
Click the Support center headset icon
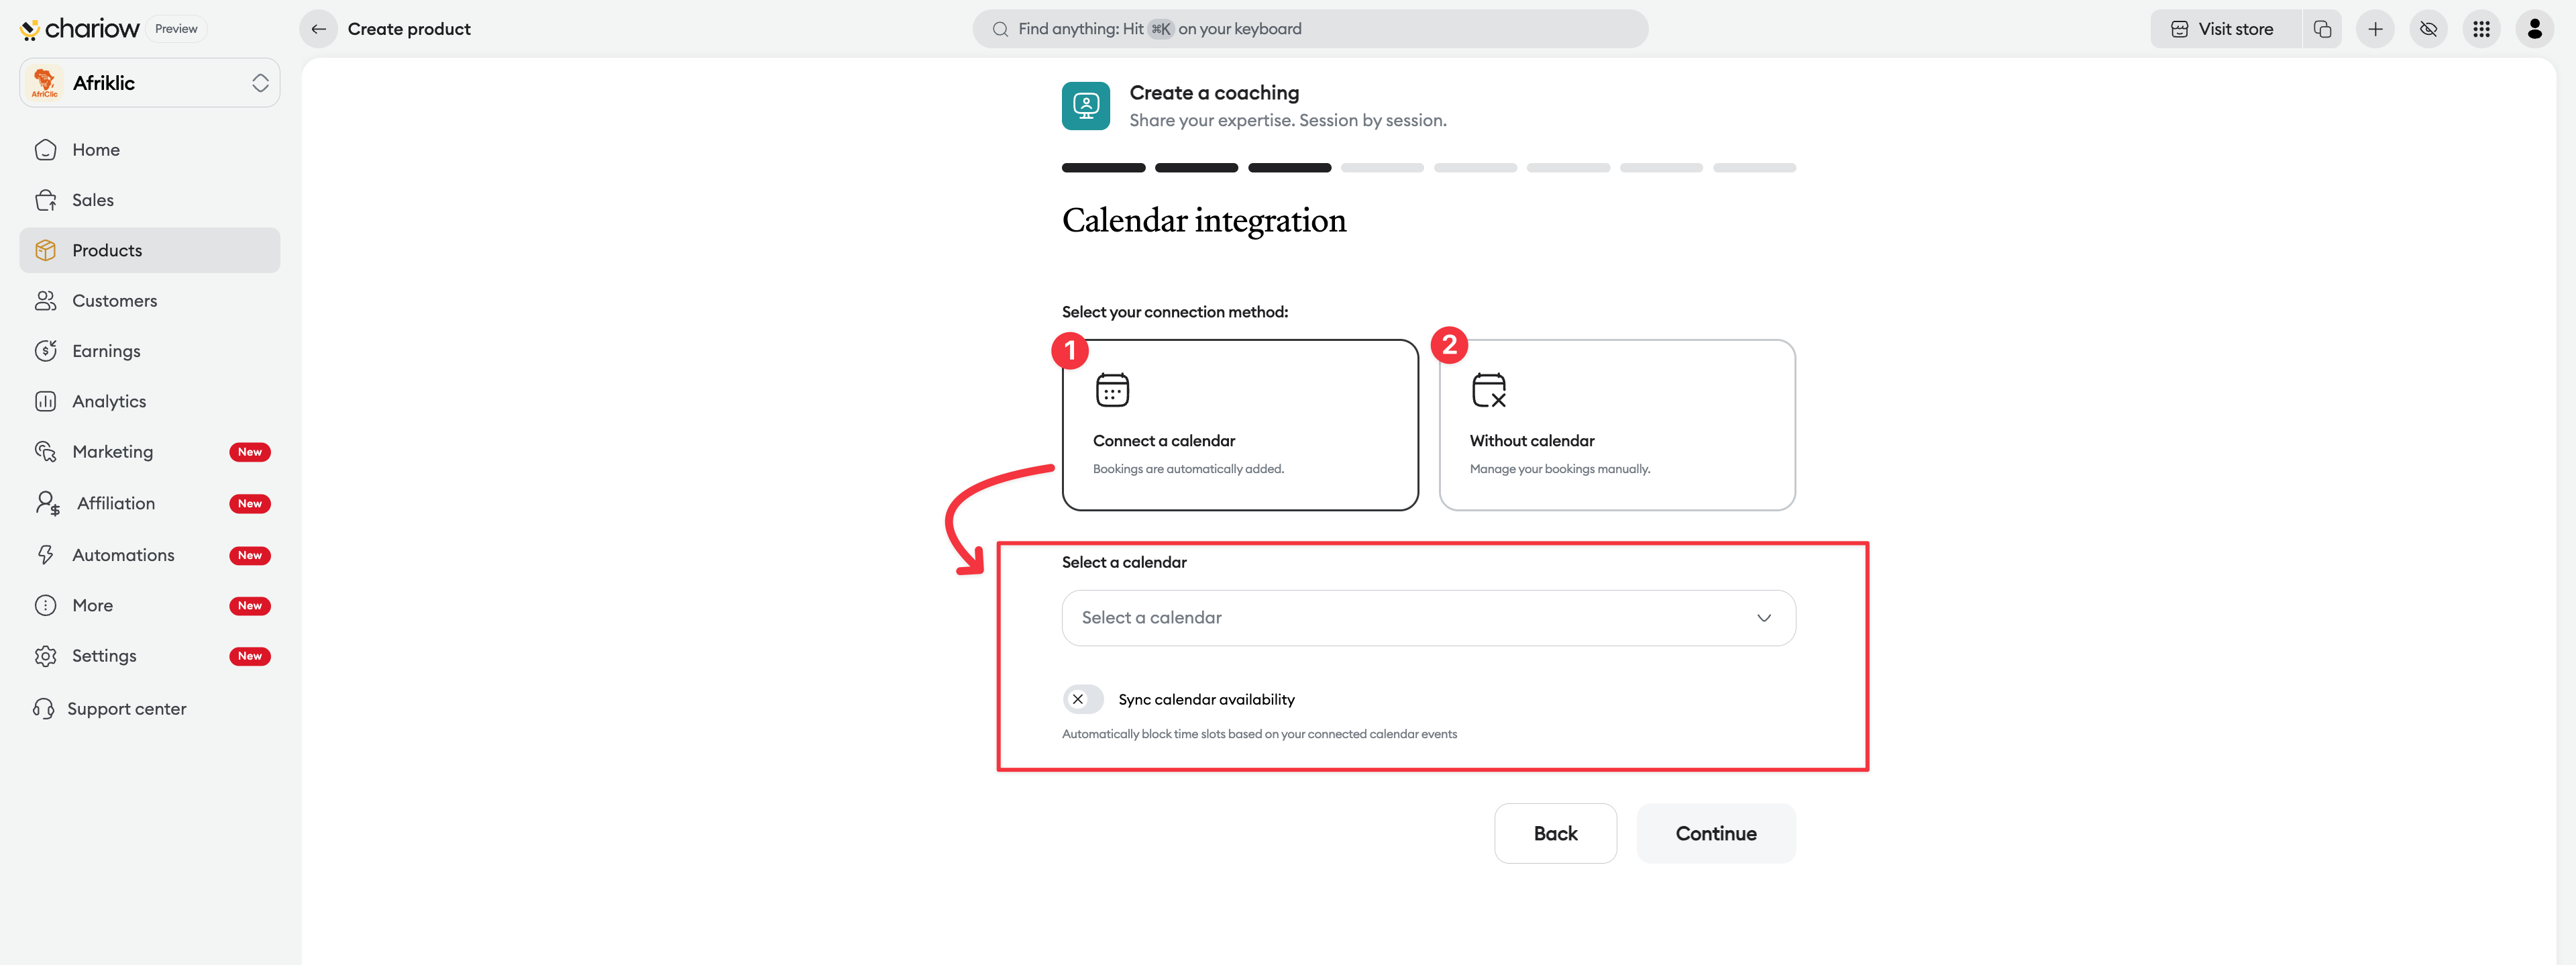click(x=44, y=709)
